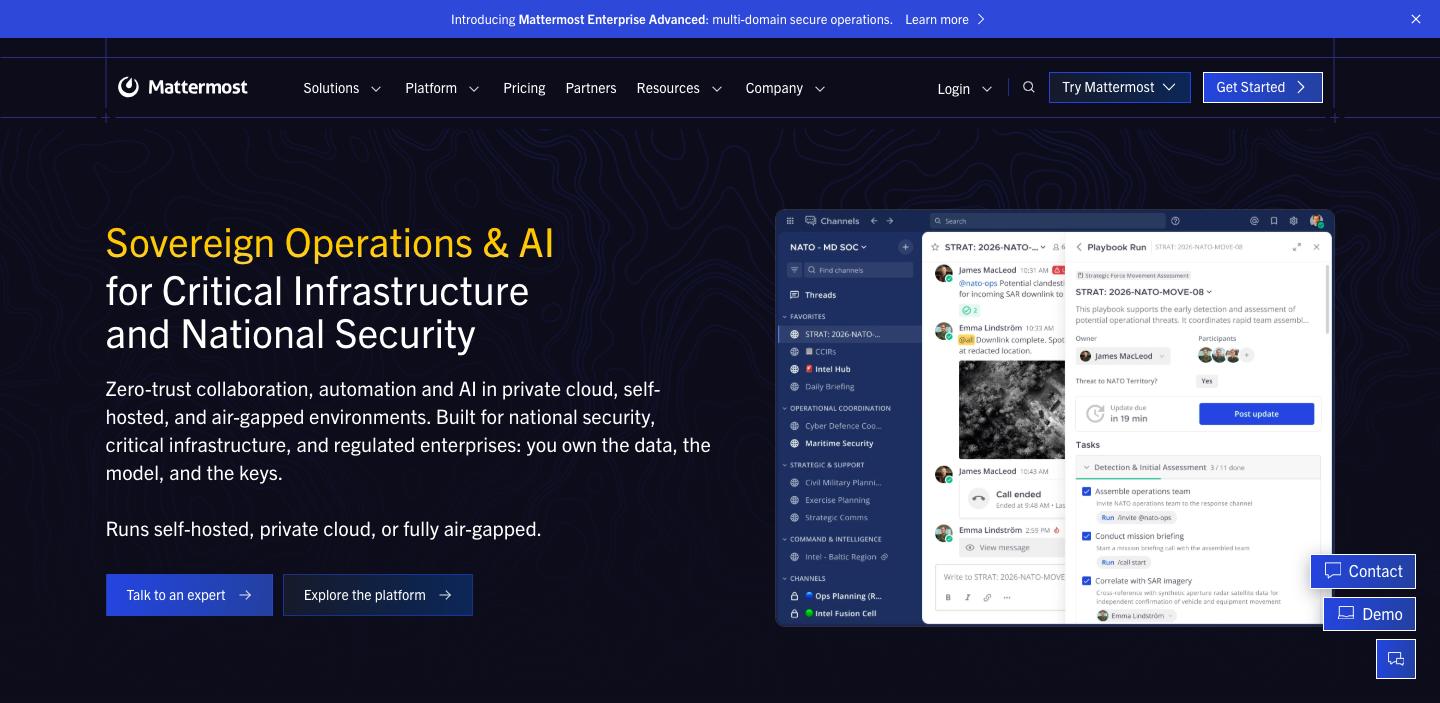Click the Playbook Run panel scrollbar
The width and height of the screenshot is (1440, 703).
click(x=1327, y=300)
